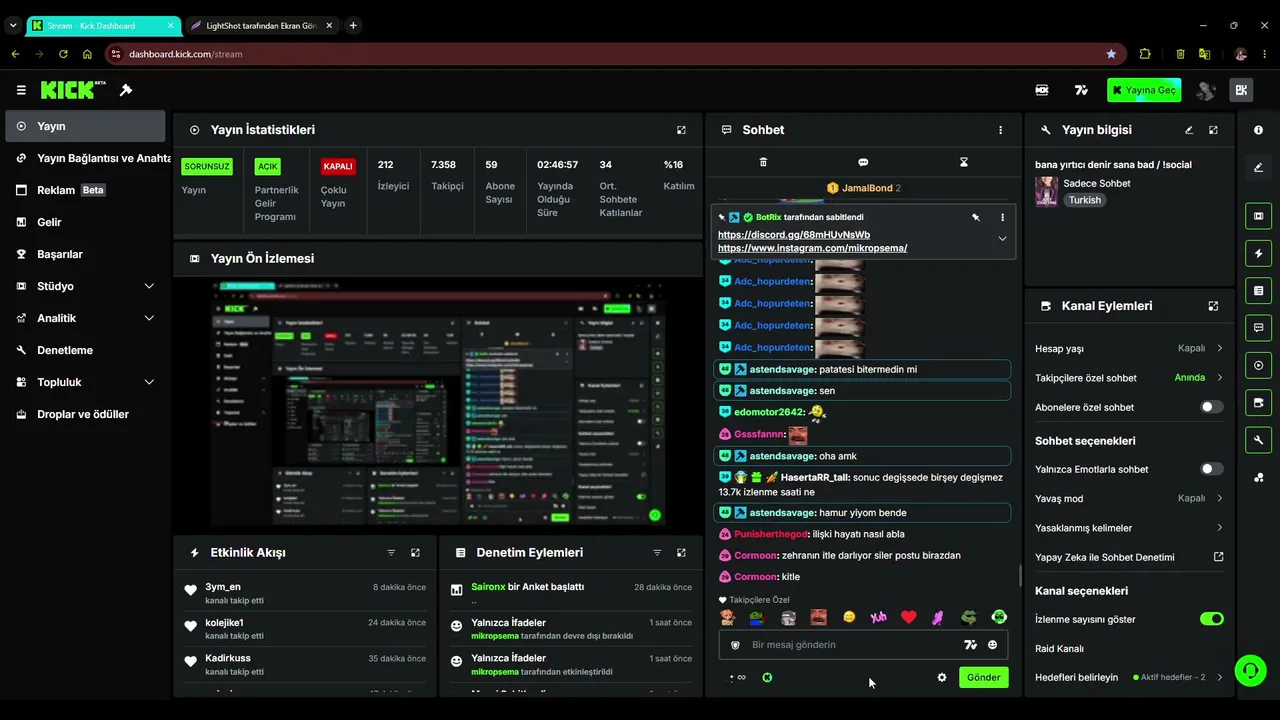Click the 7TV icon in top header
The image size is (1280, 720).
coord(1081,90)
